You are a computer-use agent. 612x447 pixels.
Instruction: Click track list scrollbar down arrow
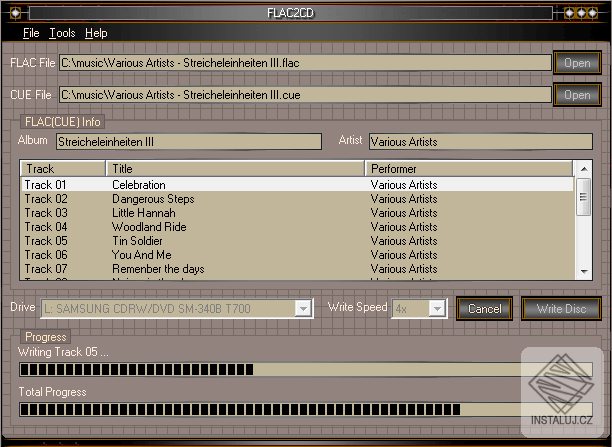tap(584, 271)
